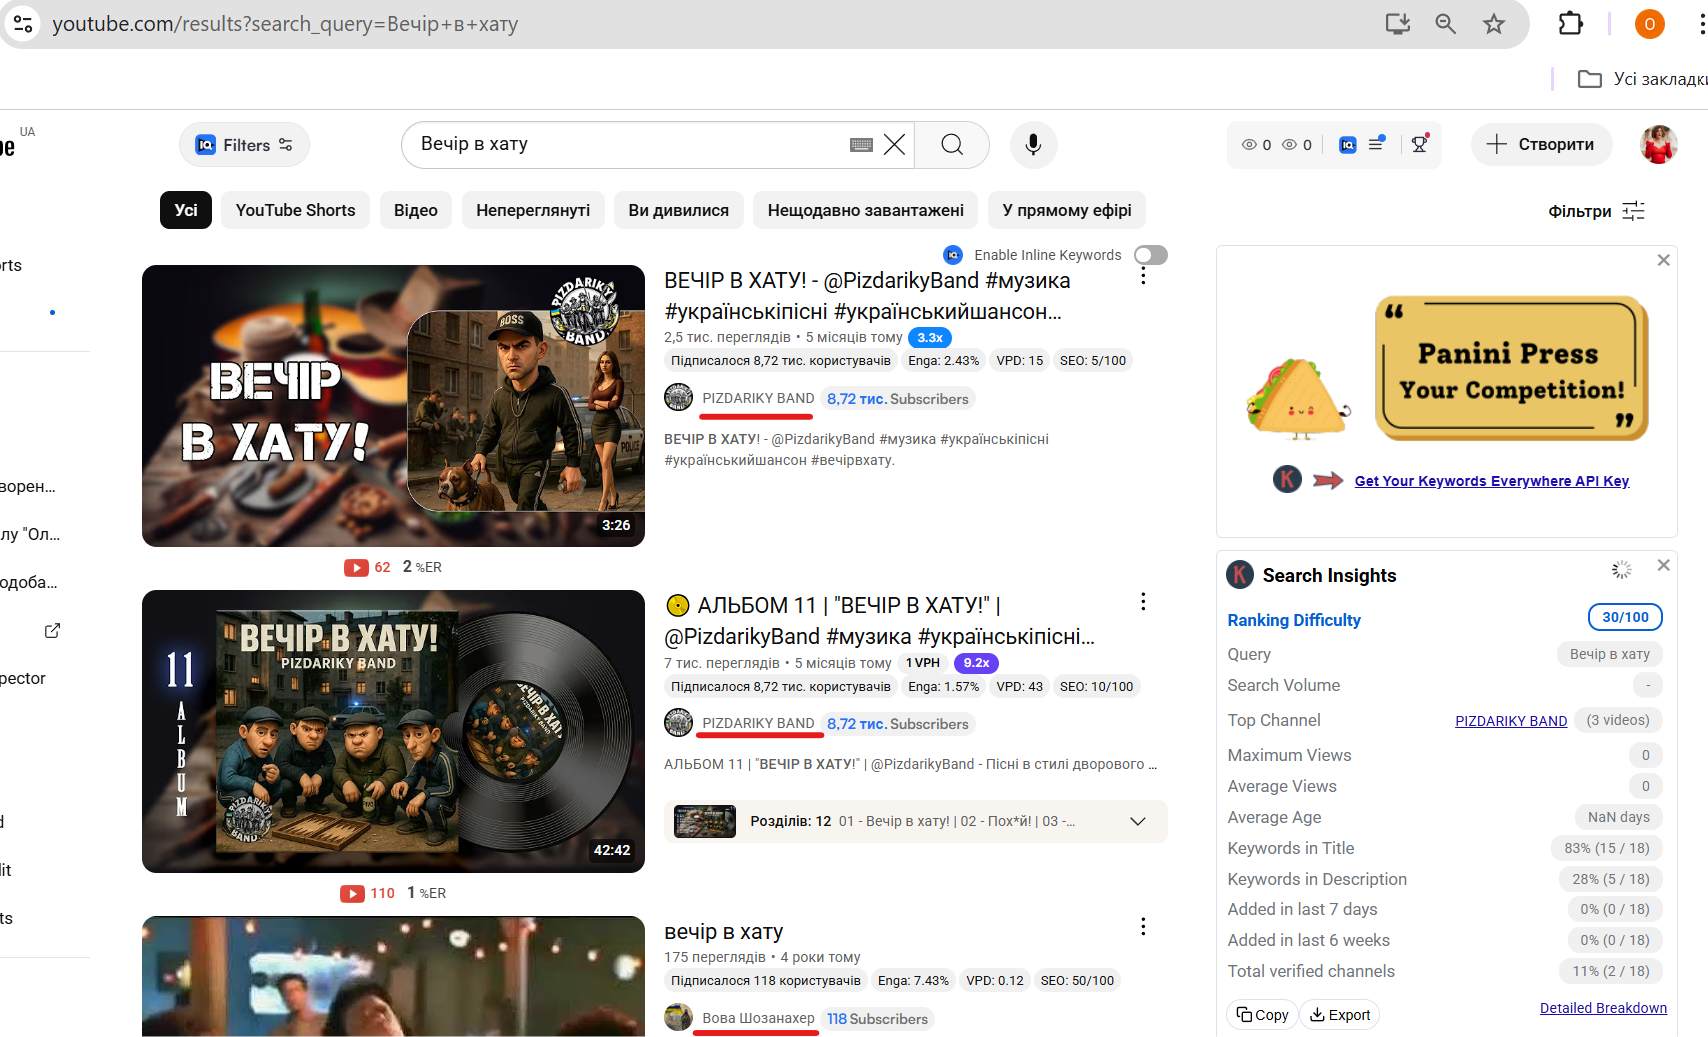1708x1037 pixels.
Task: Select У прямому ефірі chip
Action: click(x=1067, y=210)
